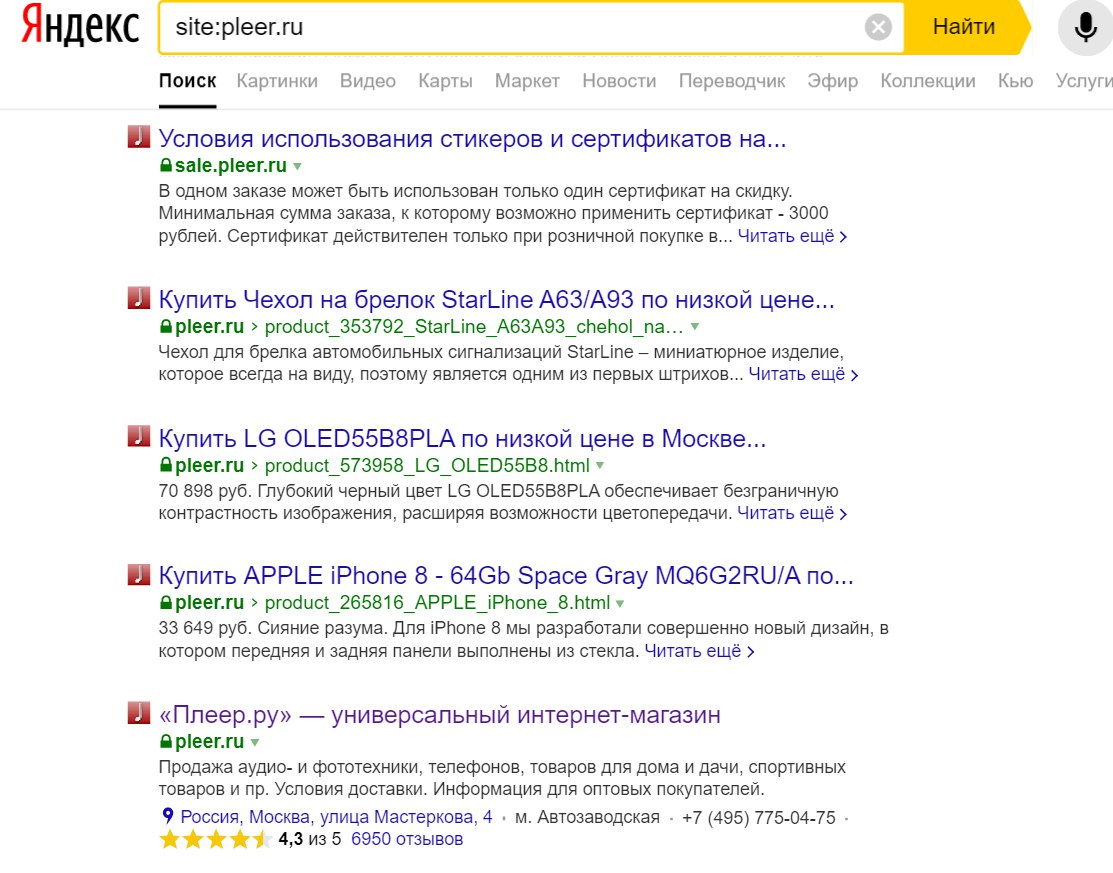This screenshot has height=873, width=1113.
Task: Click favicon beside LG OLED55B8PLA result
Action: pos(138,436)
